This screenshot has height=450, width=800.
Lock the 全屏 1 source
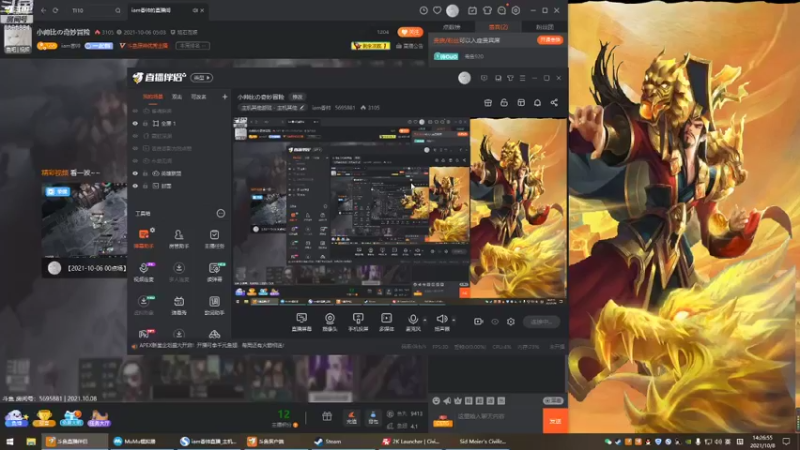(x=145, y=123)
